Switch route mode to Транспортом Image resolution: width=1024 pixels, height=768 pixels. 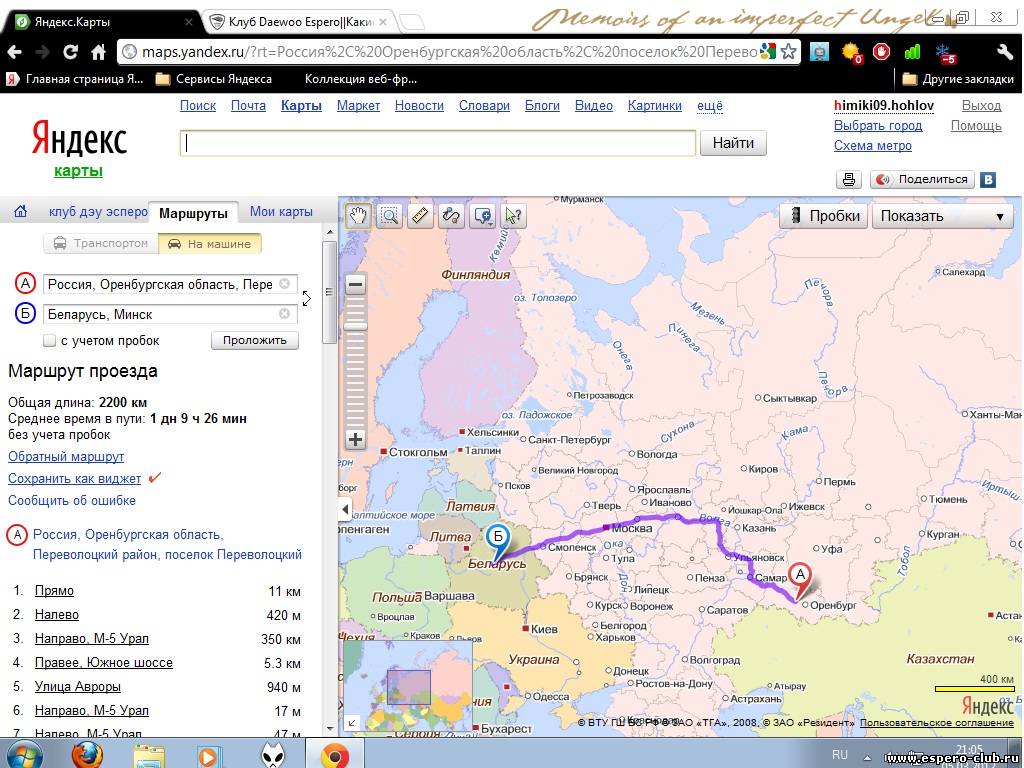click(x=101, y=244)
